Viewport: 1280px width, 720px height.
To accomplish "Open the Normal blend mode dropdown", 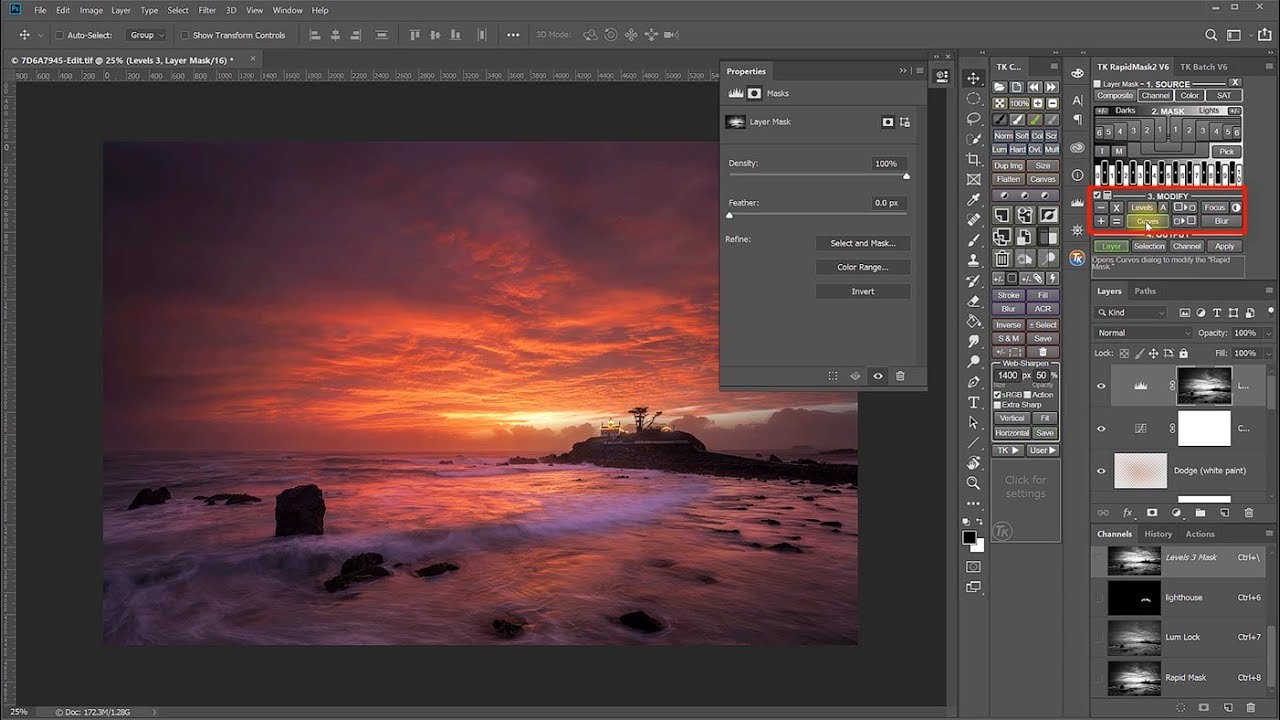I will pos(1143,333).
